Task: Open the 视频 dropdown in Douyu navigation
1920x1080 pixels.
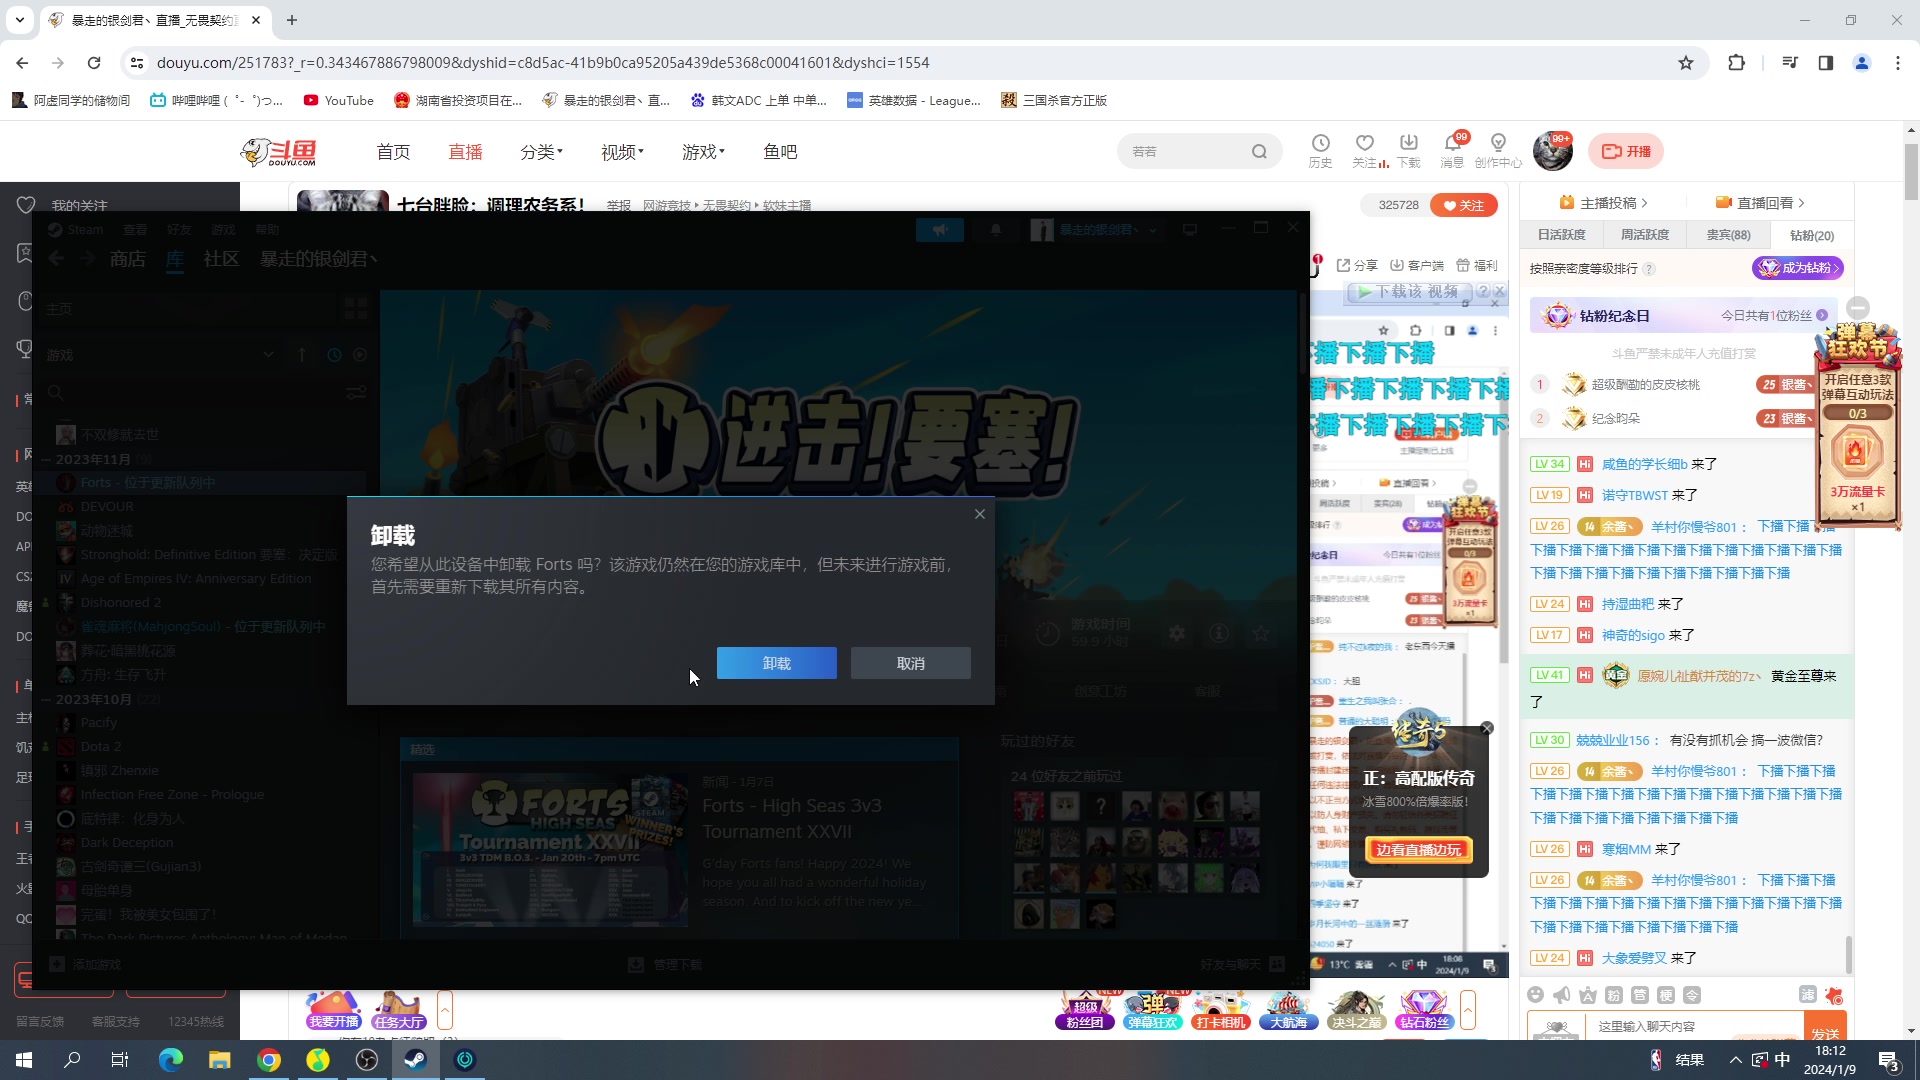Action: [620, 151]
